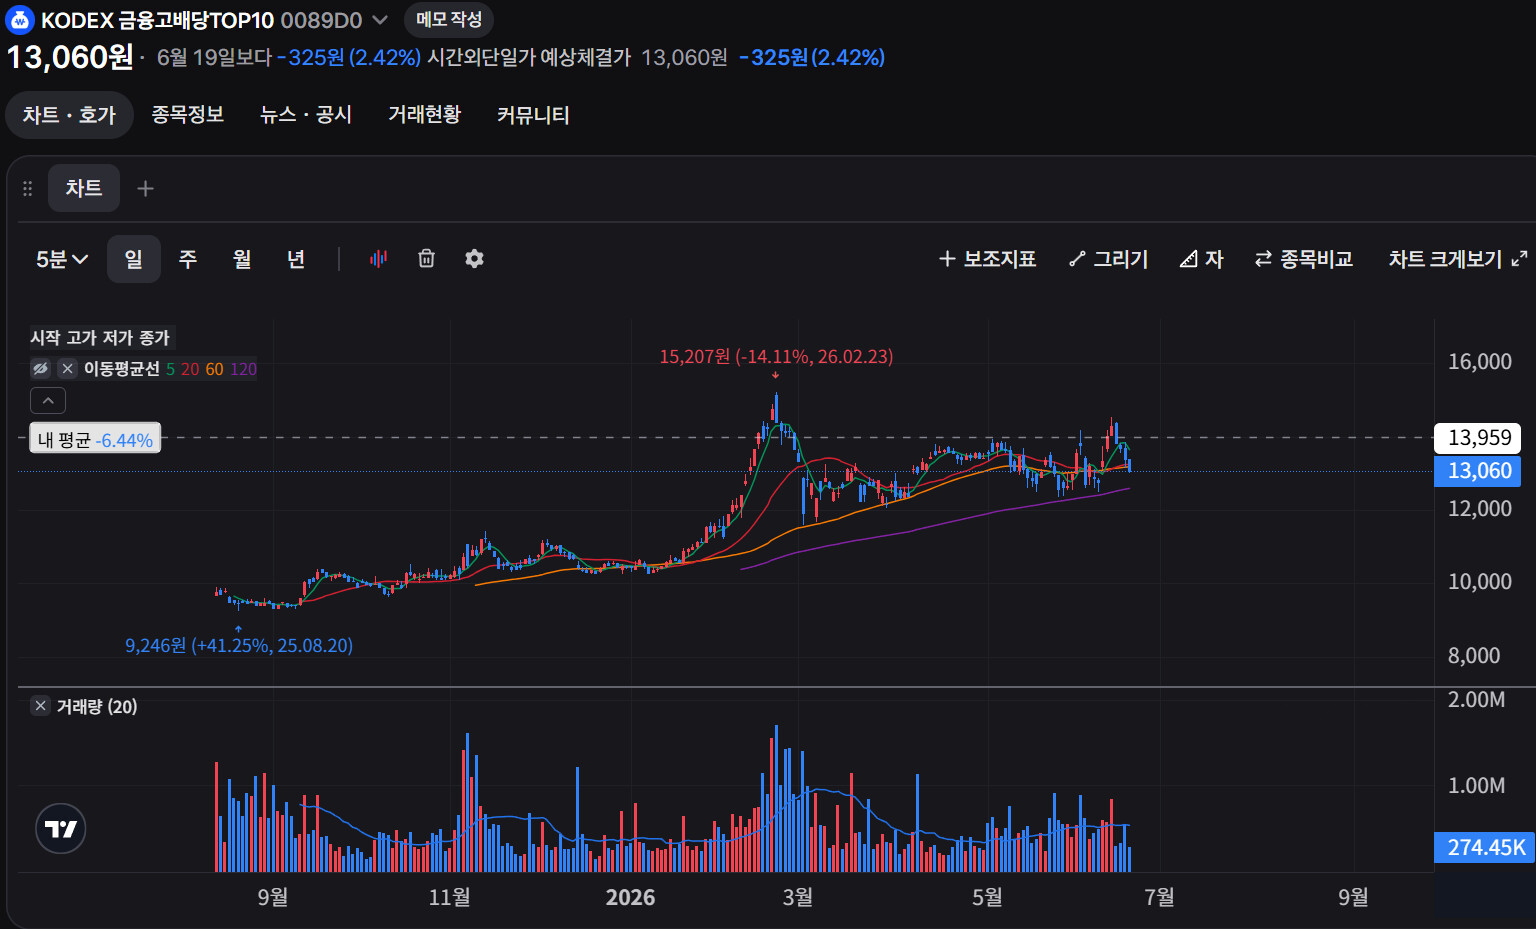Click the TradingView logo badge
This screenshot has height=929, width=1536.
click(61, 829)
